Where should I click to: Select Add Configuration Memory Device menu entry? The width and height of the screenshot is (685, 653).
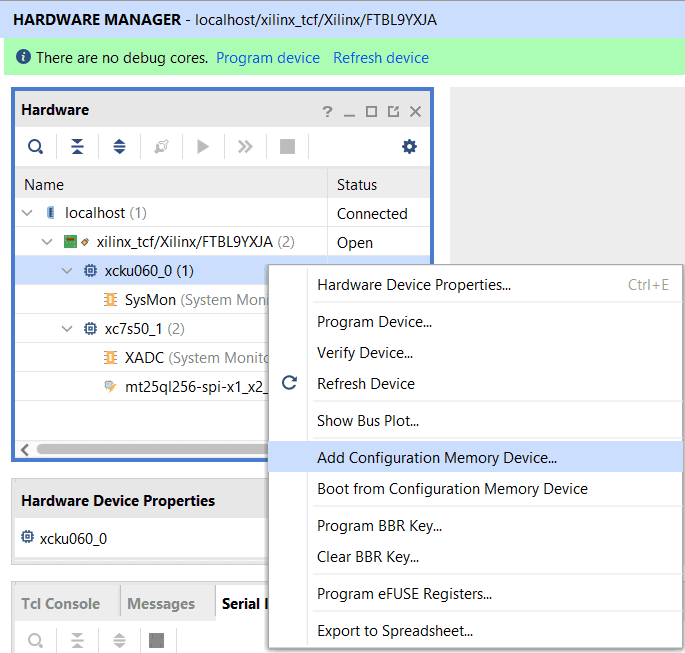[436, 458]
